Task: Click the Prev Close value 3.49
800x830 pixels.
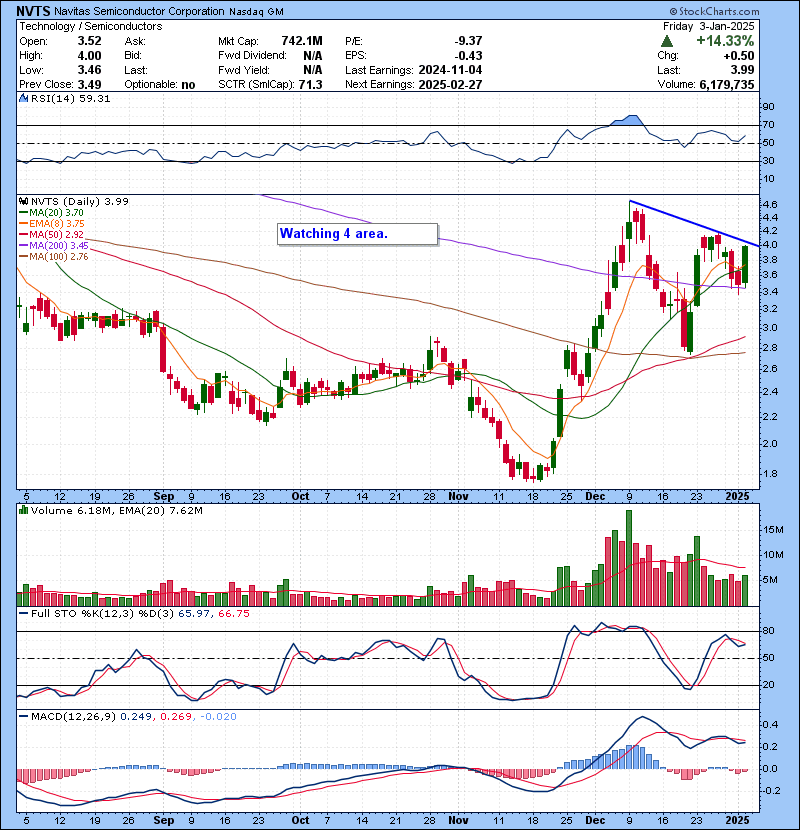Action: click(x=89, y=84)
